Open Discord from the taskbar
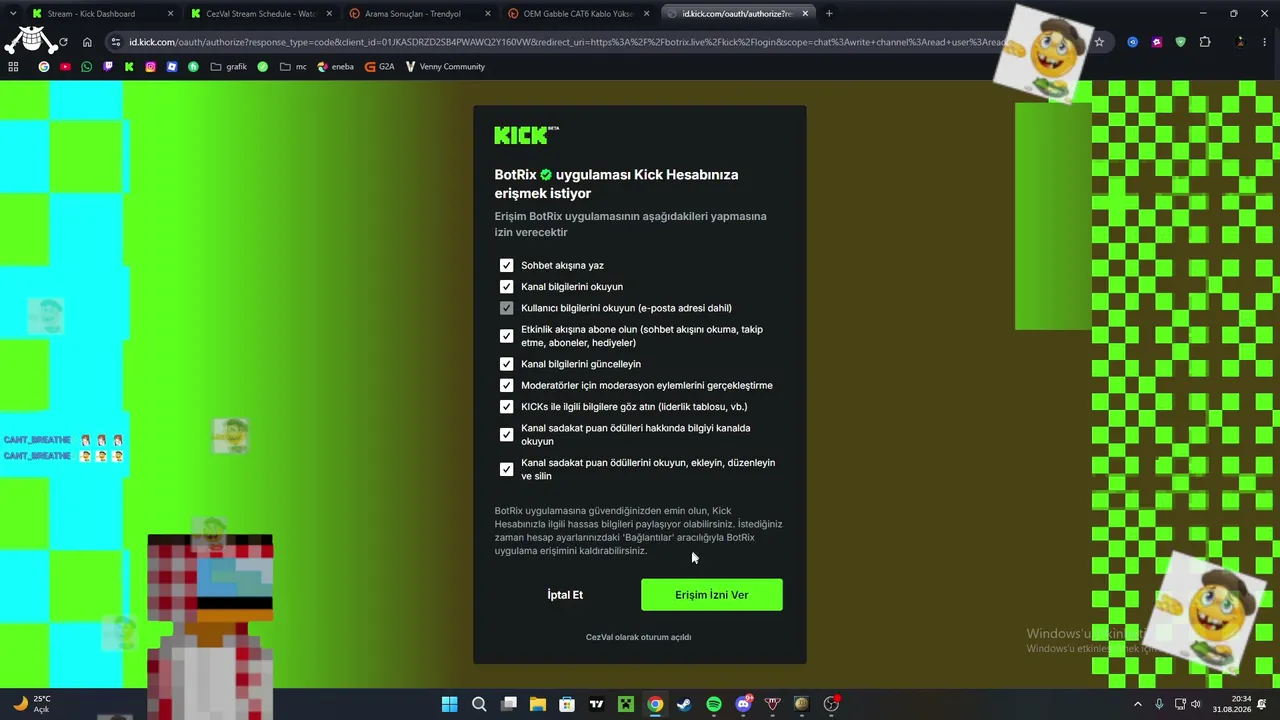1280x720 pixels. click(x=743, y=704)
